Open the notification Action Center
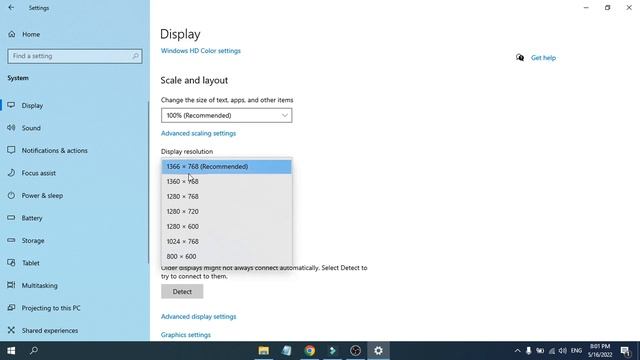The image size is (640, 360). [x=626, y=351]
